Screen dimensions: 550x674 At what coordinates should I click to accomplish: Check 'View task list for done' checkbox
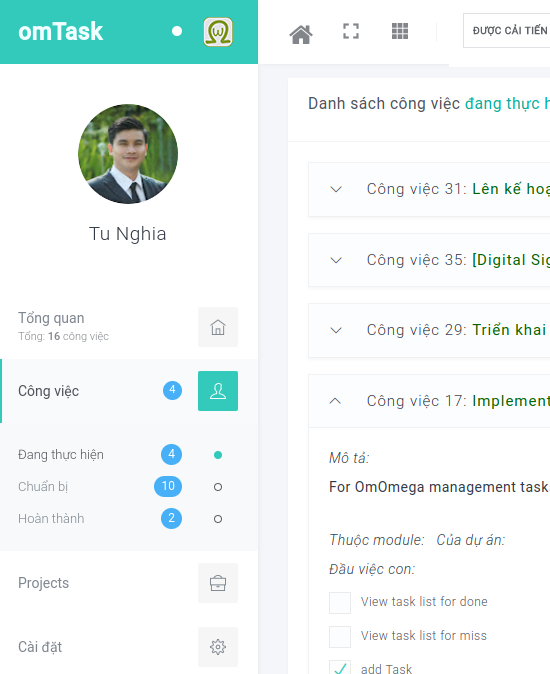coord(340,602)
